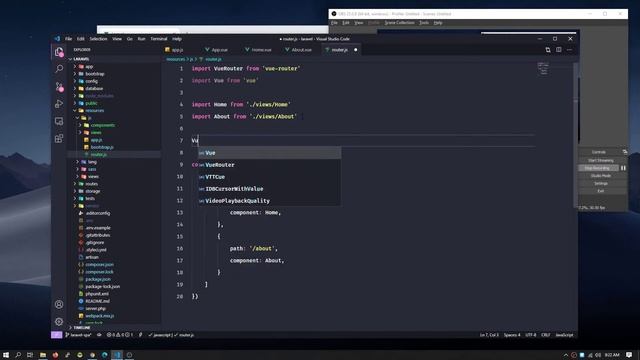This screenshot has width=640, height=360.
Task: Click the remote indicator in status bar
Action: tap(56, 335)
